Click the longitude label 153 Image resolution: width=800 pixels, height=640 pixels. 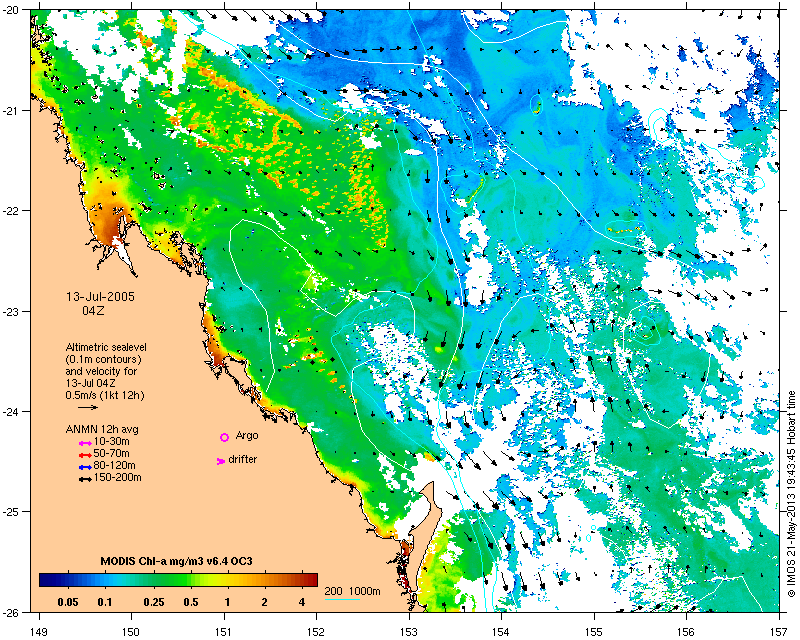[409, 632]
